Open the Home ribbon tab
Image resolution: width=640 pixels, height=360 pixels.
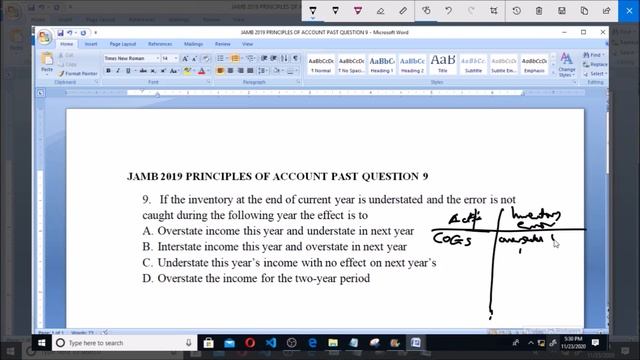click(67, 44)
